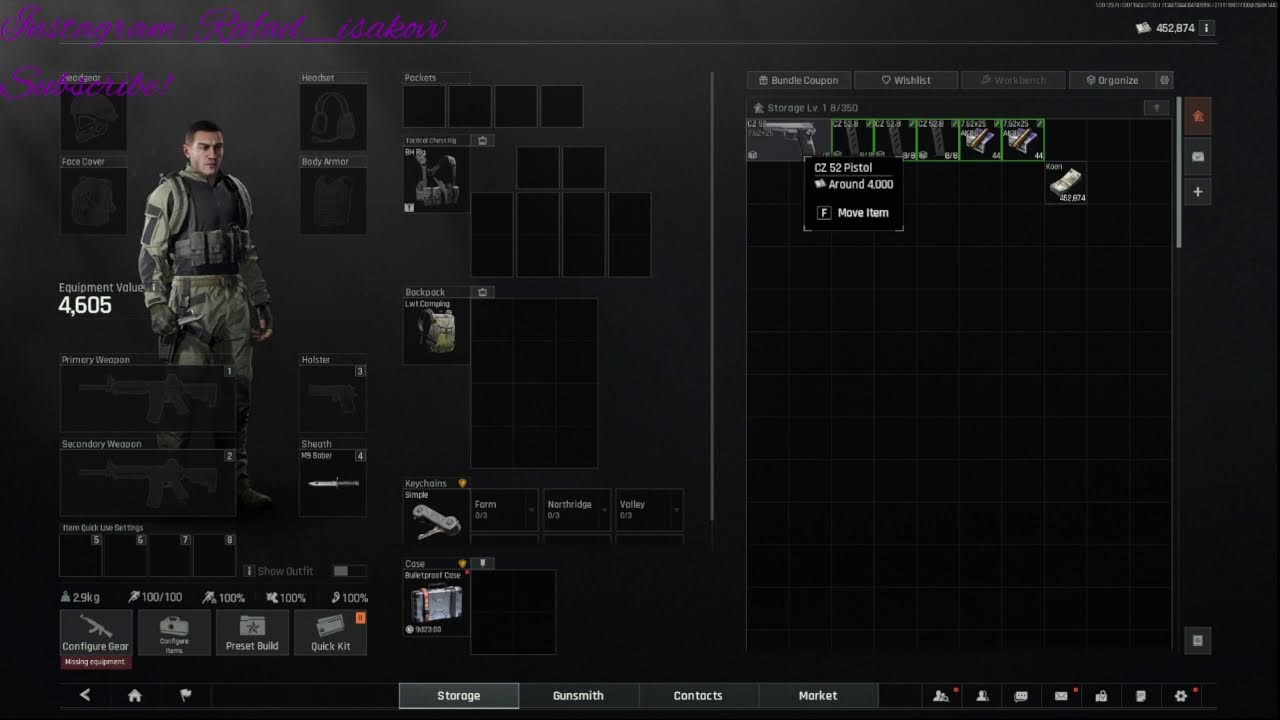Click the empty Holster slot
This screenshot has width=1280, height=720.
pyautogui.click(x=333, y=399)
